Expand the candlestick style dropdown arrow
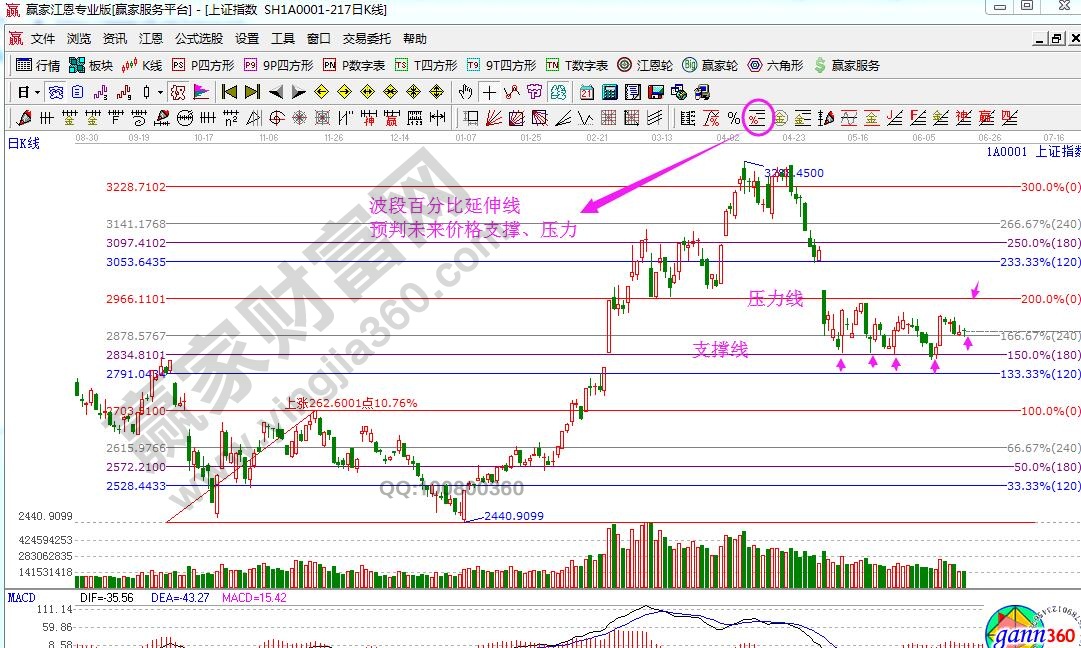 (160, 92)
